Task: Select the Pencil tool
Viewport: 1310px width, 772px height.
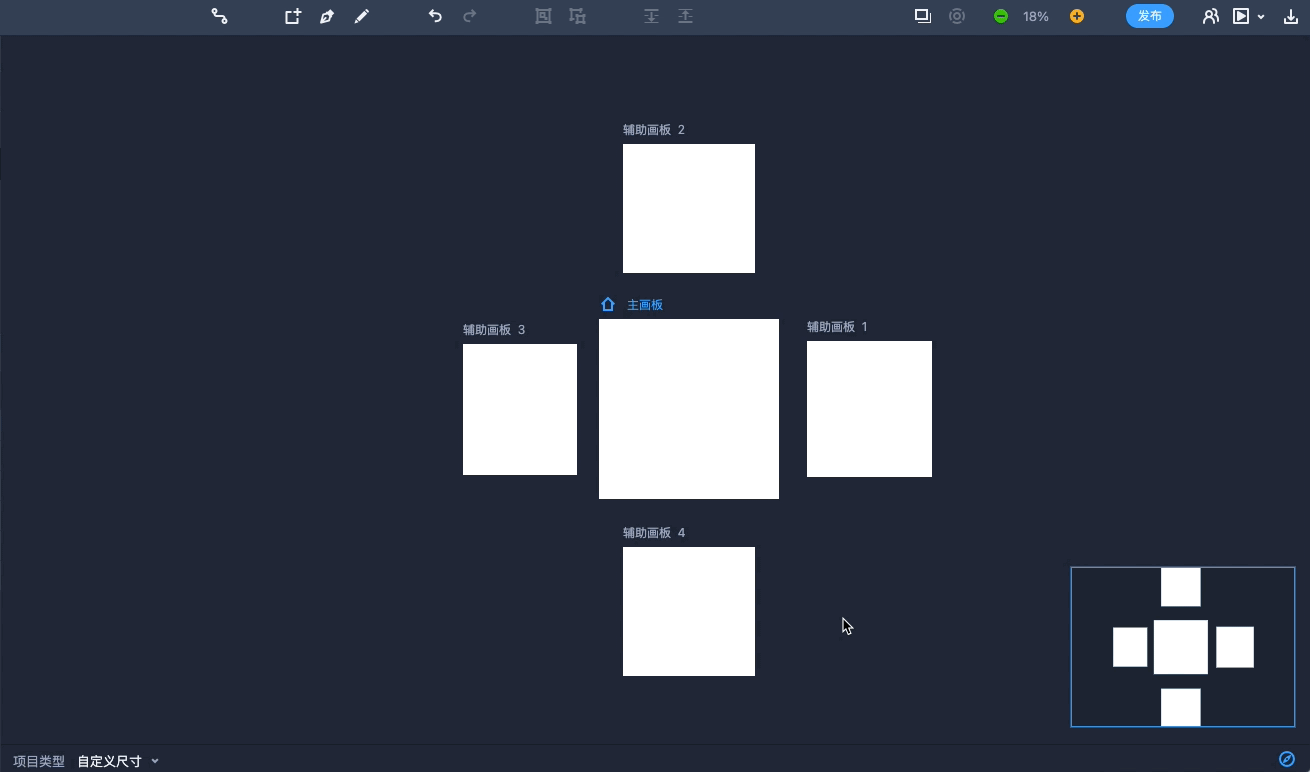Action: pos(362,16)
